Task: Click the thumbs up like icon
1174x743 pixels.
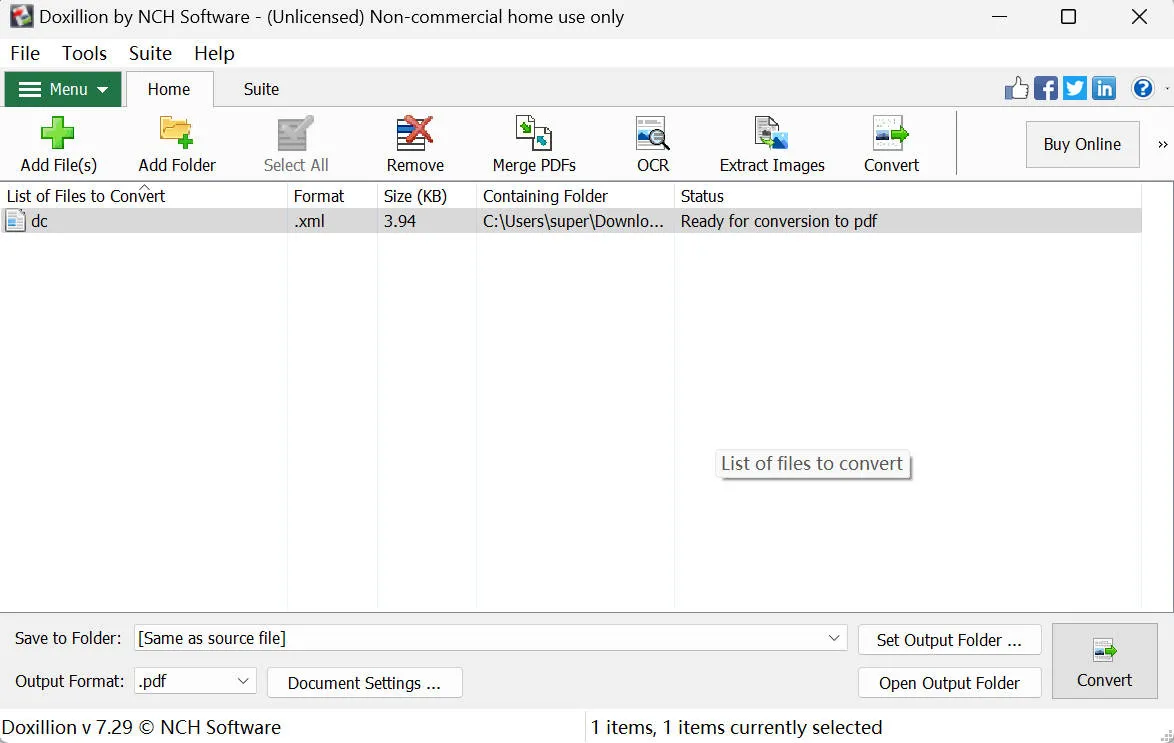Action: 1017,88
